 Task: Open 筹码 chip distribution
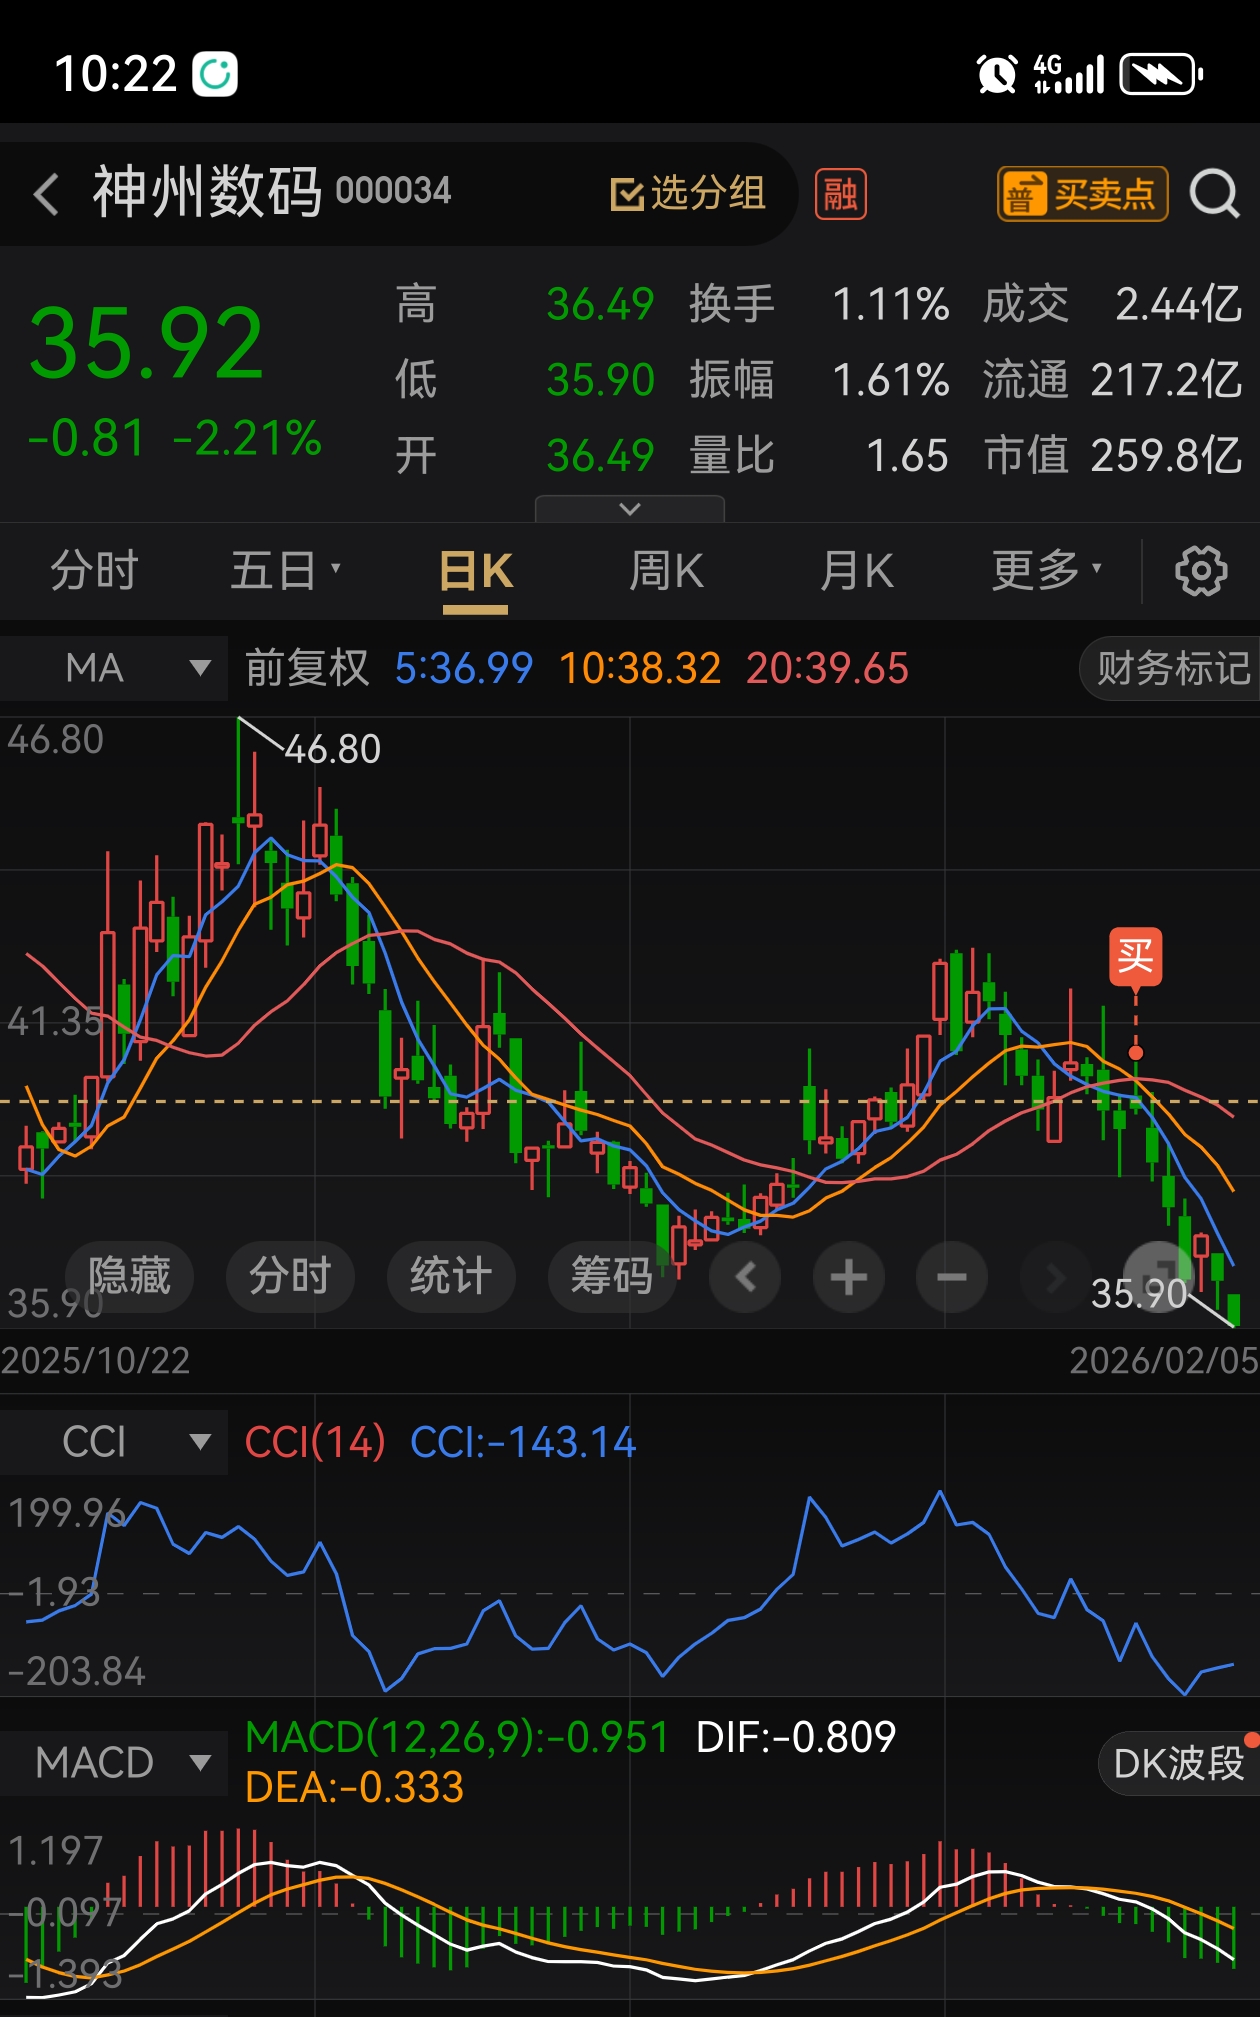point(612,1277)
